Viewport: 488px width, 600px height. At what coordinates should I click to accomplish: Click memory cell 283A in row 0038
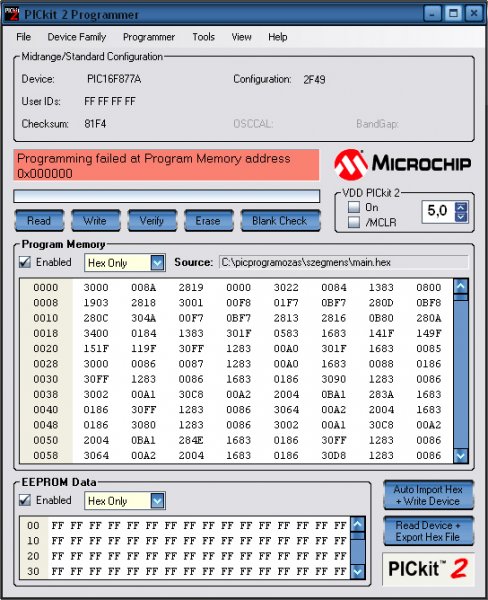[x=381, y=395]
